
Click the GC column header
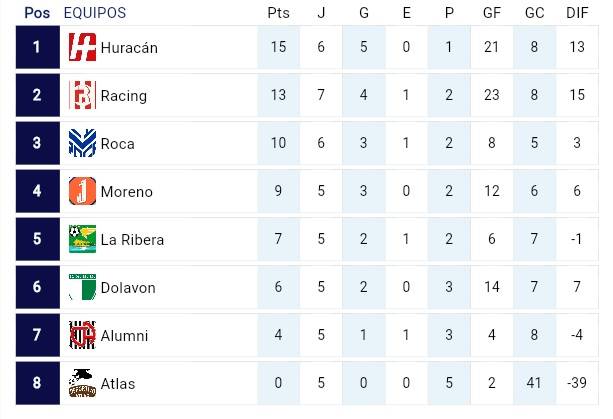(x=535, y=13)
